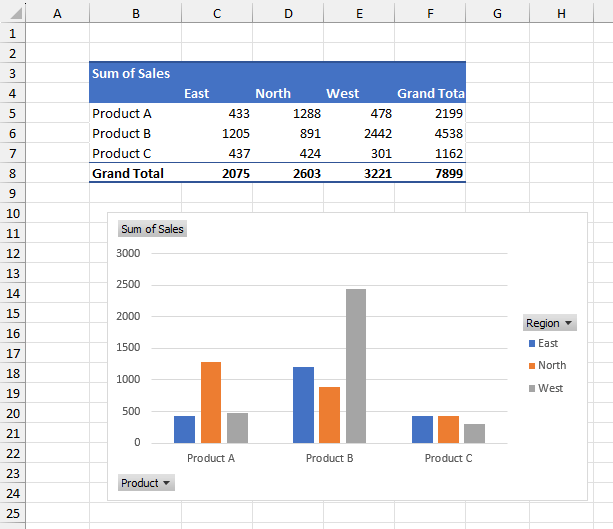Select the tall gray West bar for Product B
Viewport: 613px width, 529px height.
[356, 366]
